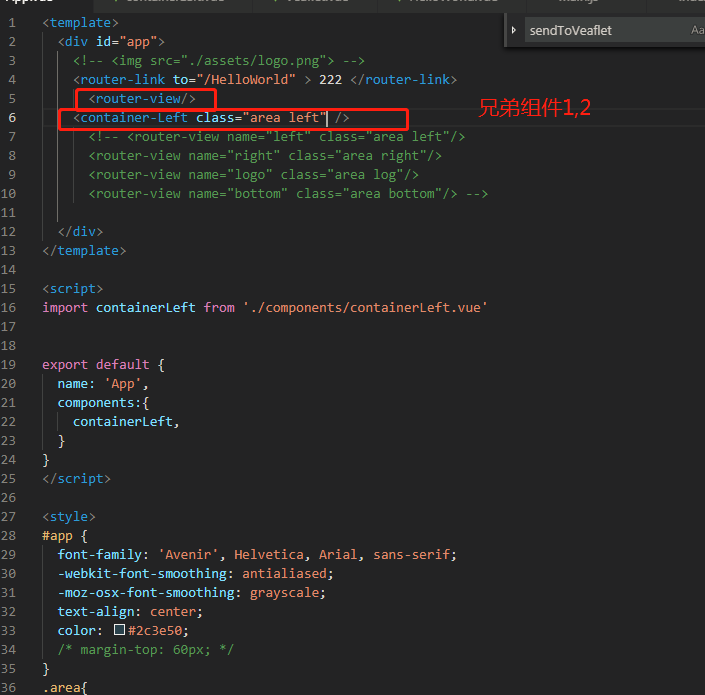The image size is (705, 695).
Task: Click the #app selector on line 28
Action: coord(57,536)
